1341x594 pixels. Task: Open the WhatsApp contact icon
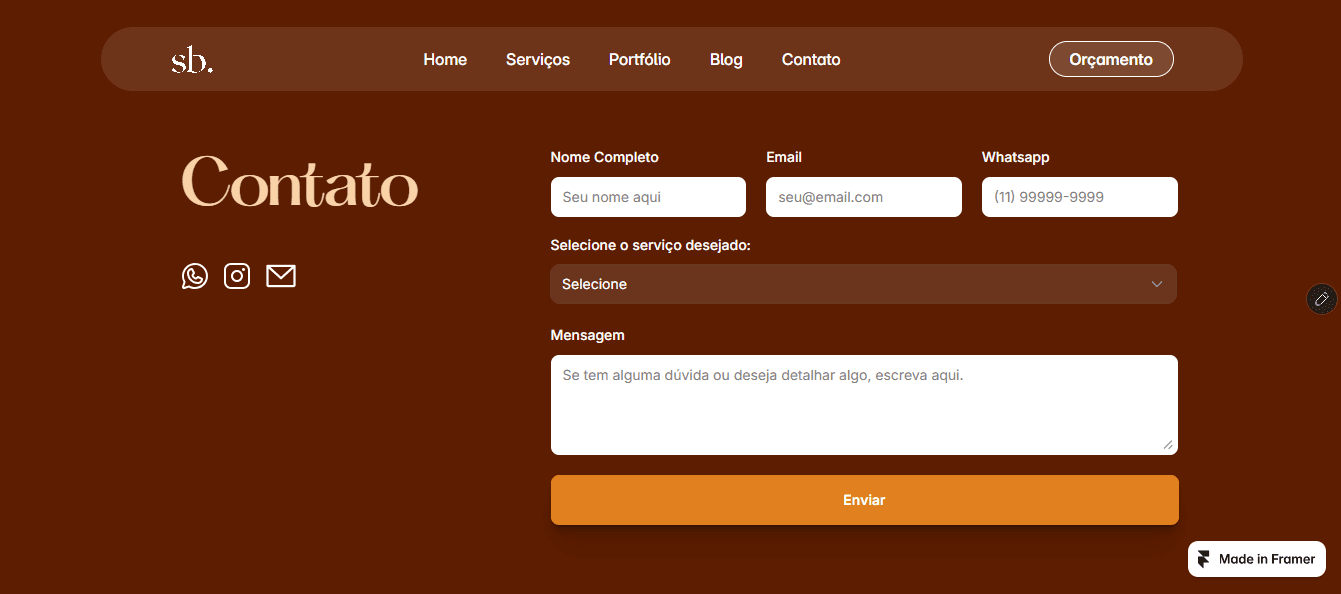pyautogui.click(x=195, y=276)
